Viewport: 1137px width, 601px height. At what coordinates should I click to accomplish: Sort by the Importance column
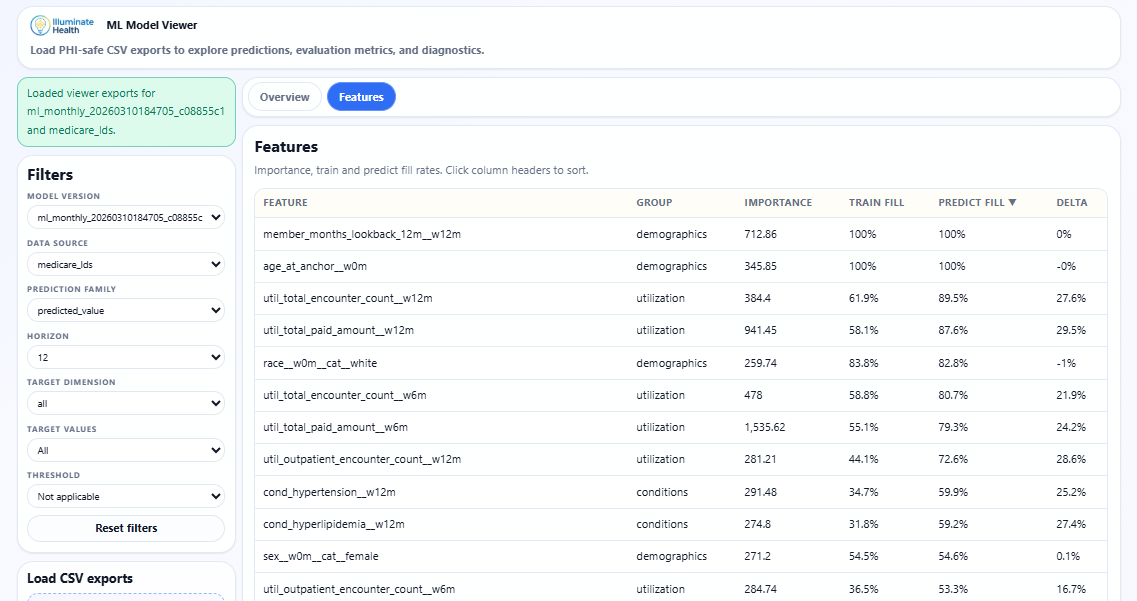click(778, 202)
